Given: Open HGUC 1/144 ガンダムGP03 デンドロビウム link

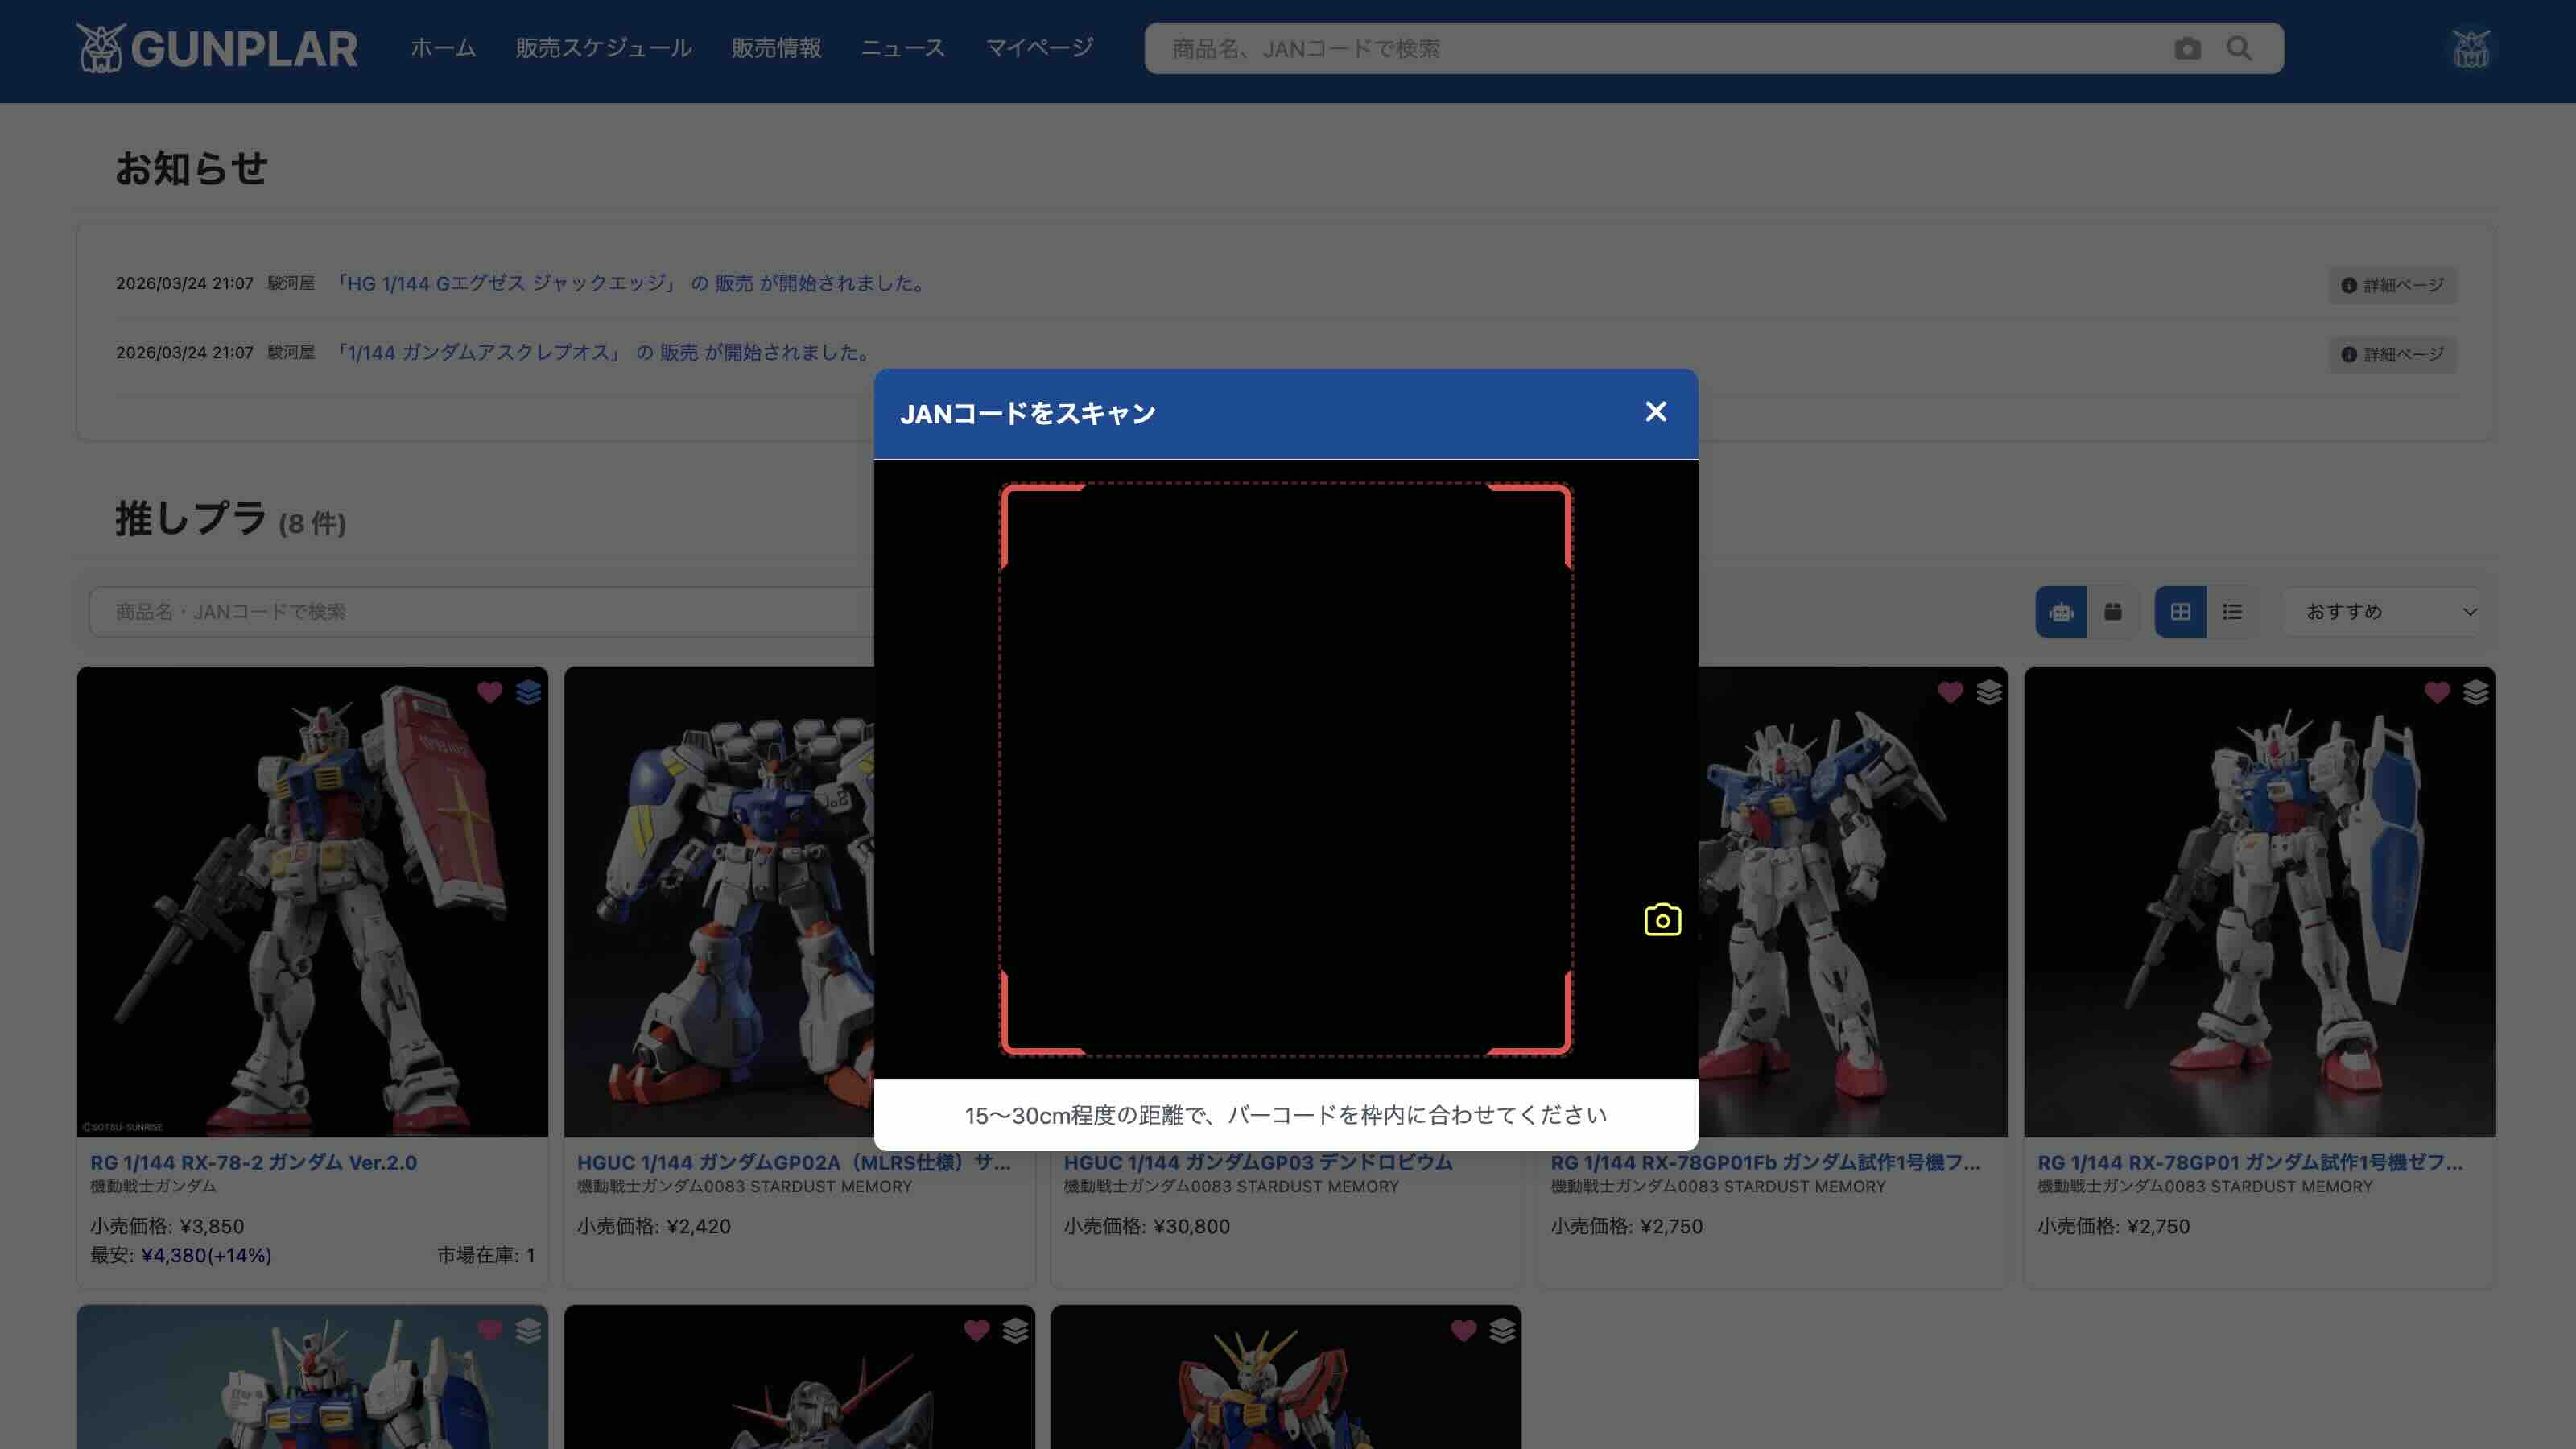Looking at the screenshot, I should [x=1257, y=1162].
